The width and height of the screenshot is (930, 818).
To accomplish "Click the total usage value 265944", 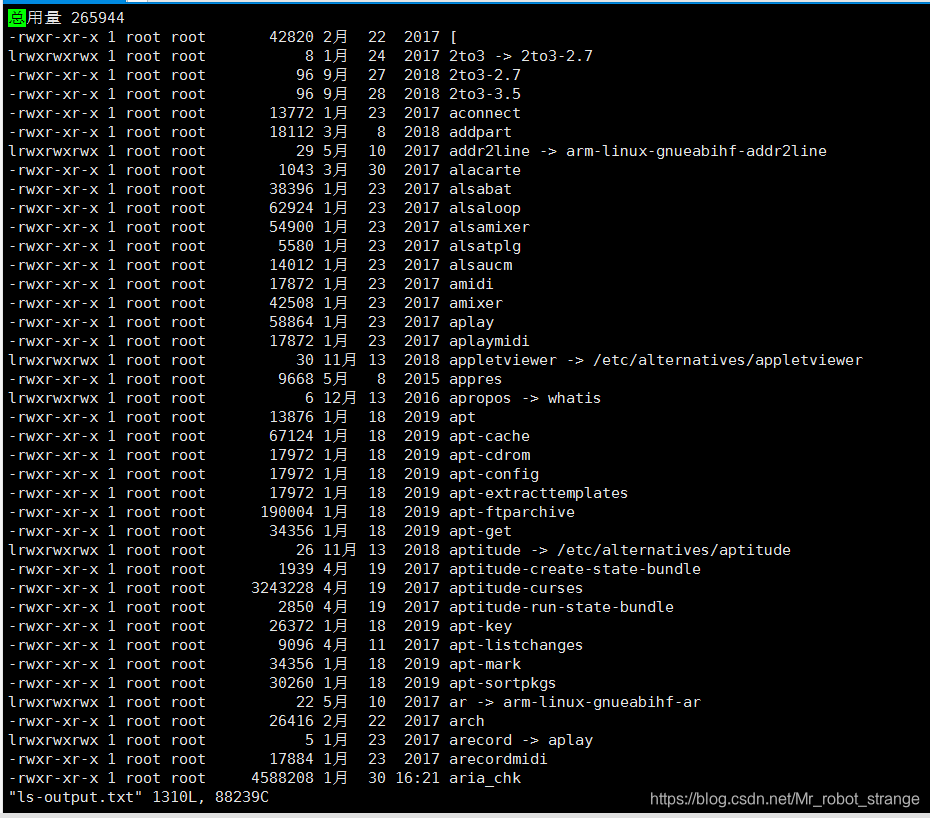I will [x=98, y=18].
